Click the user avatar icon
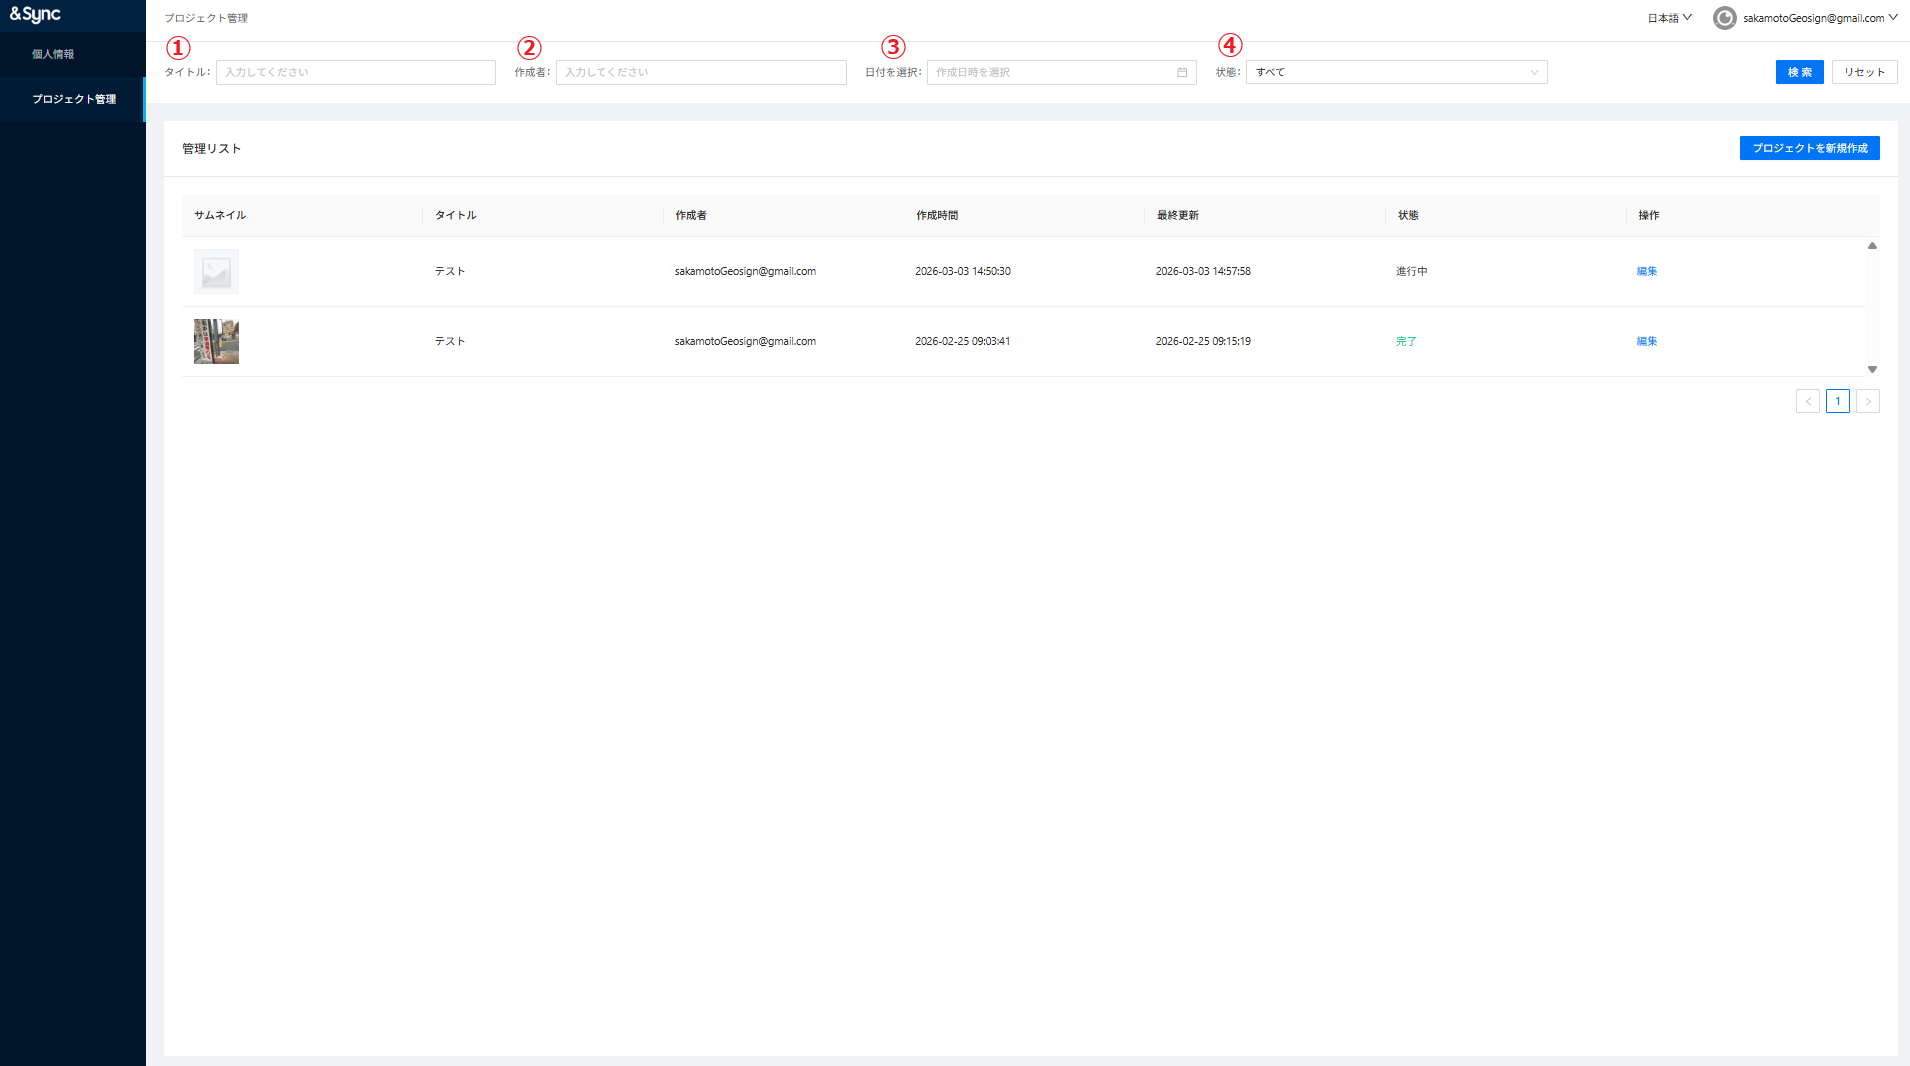The height and width of the screenshot is (1066, 1910). point(1724,18)
